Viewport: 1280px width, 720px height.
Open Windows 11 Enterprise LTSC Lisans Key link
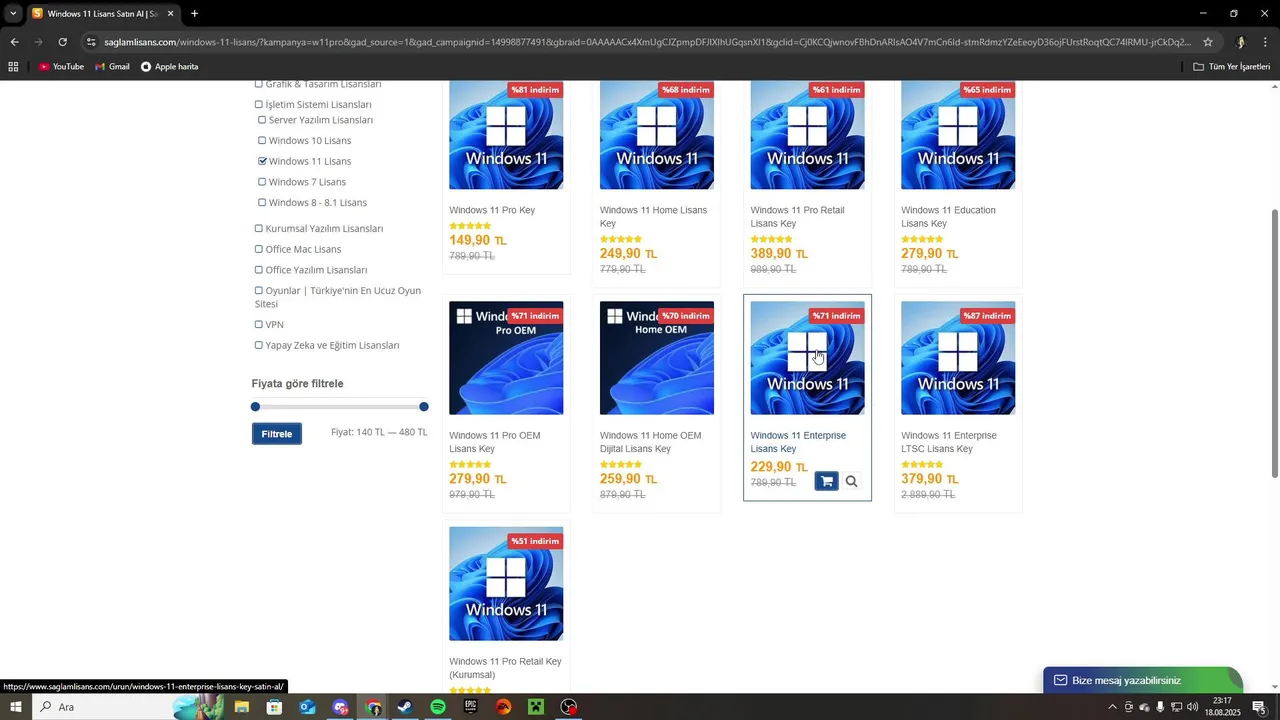click(x=949, y=442)
